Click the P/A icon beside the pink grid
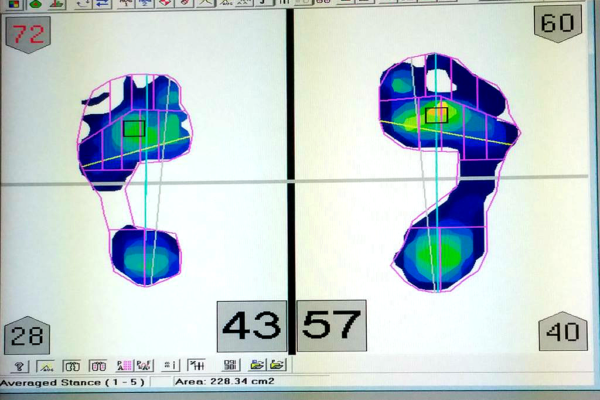The image size is (600, 400). click(144, 366)
